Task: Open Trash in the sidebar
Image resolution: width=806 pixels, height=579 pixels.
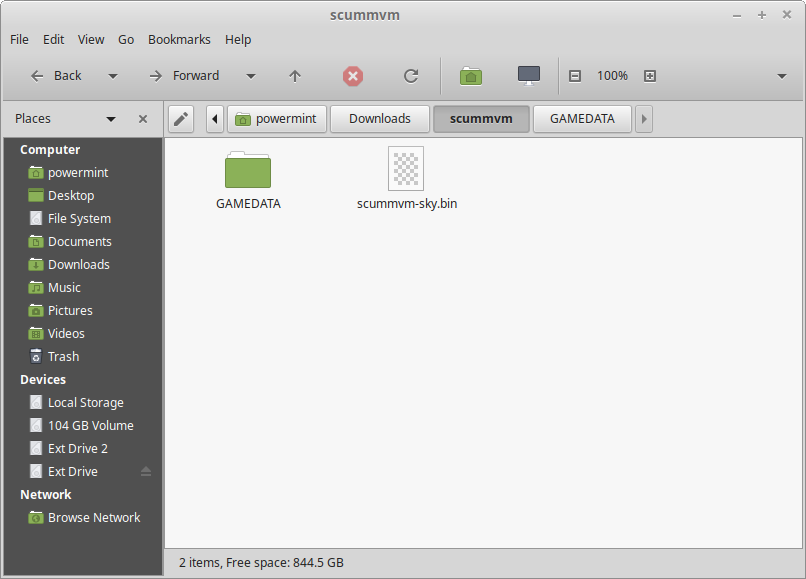Action: 83,356
